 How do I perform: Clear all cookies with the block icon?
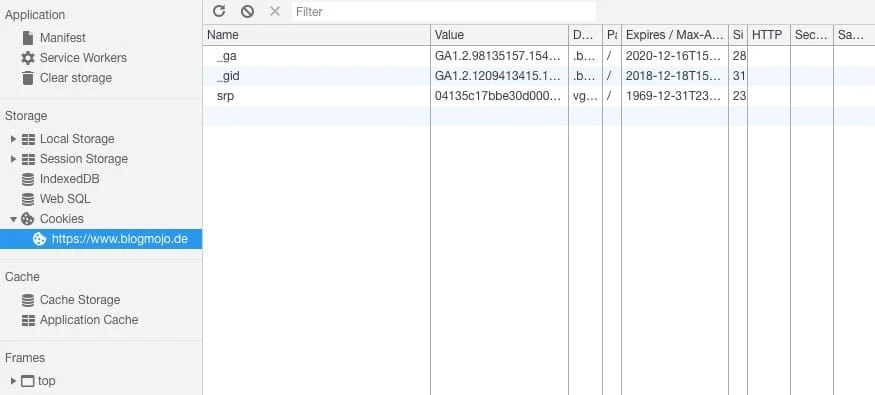pyautogui.click(x=247, y=11)
